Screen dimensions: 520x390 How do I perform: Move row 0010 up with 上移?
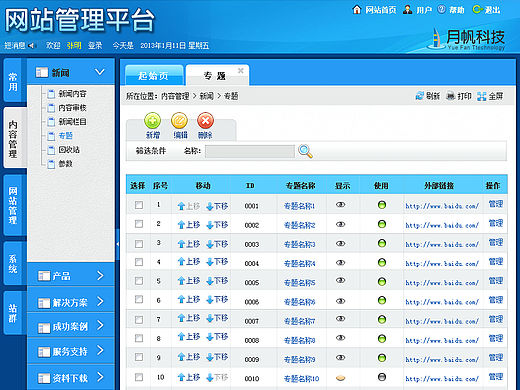(189, 377)
